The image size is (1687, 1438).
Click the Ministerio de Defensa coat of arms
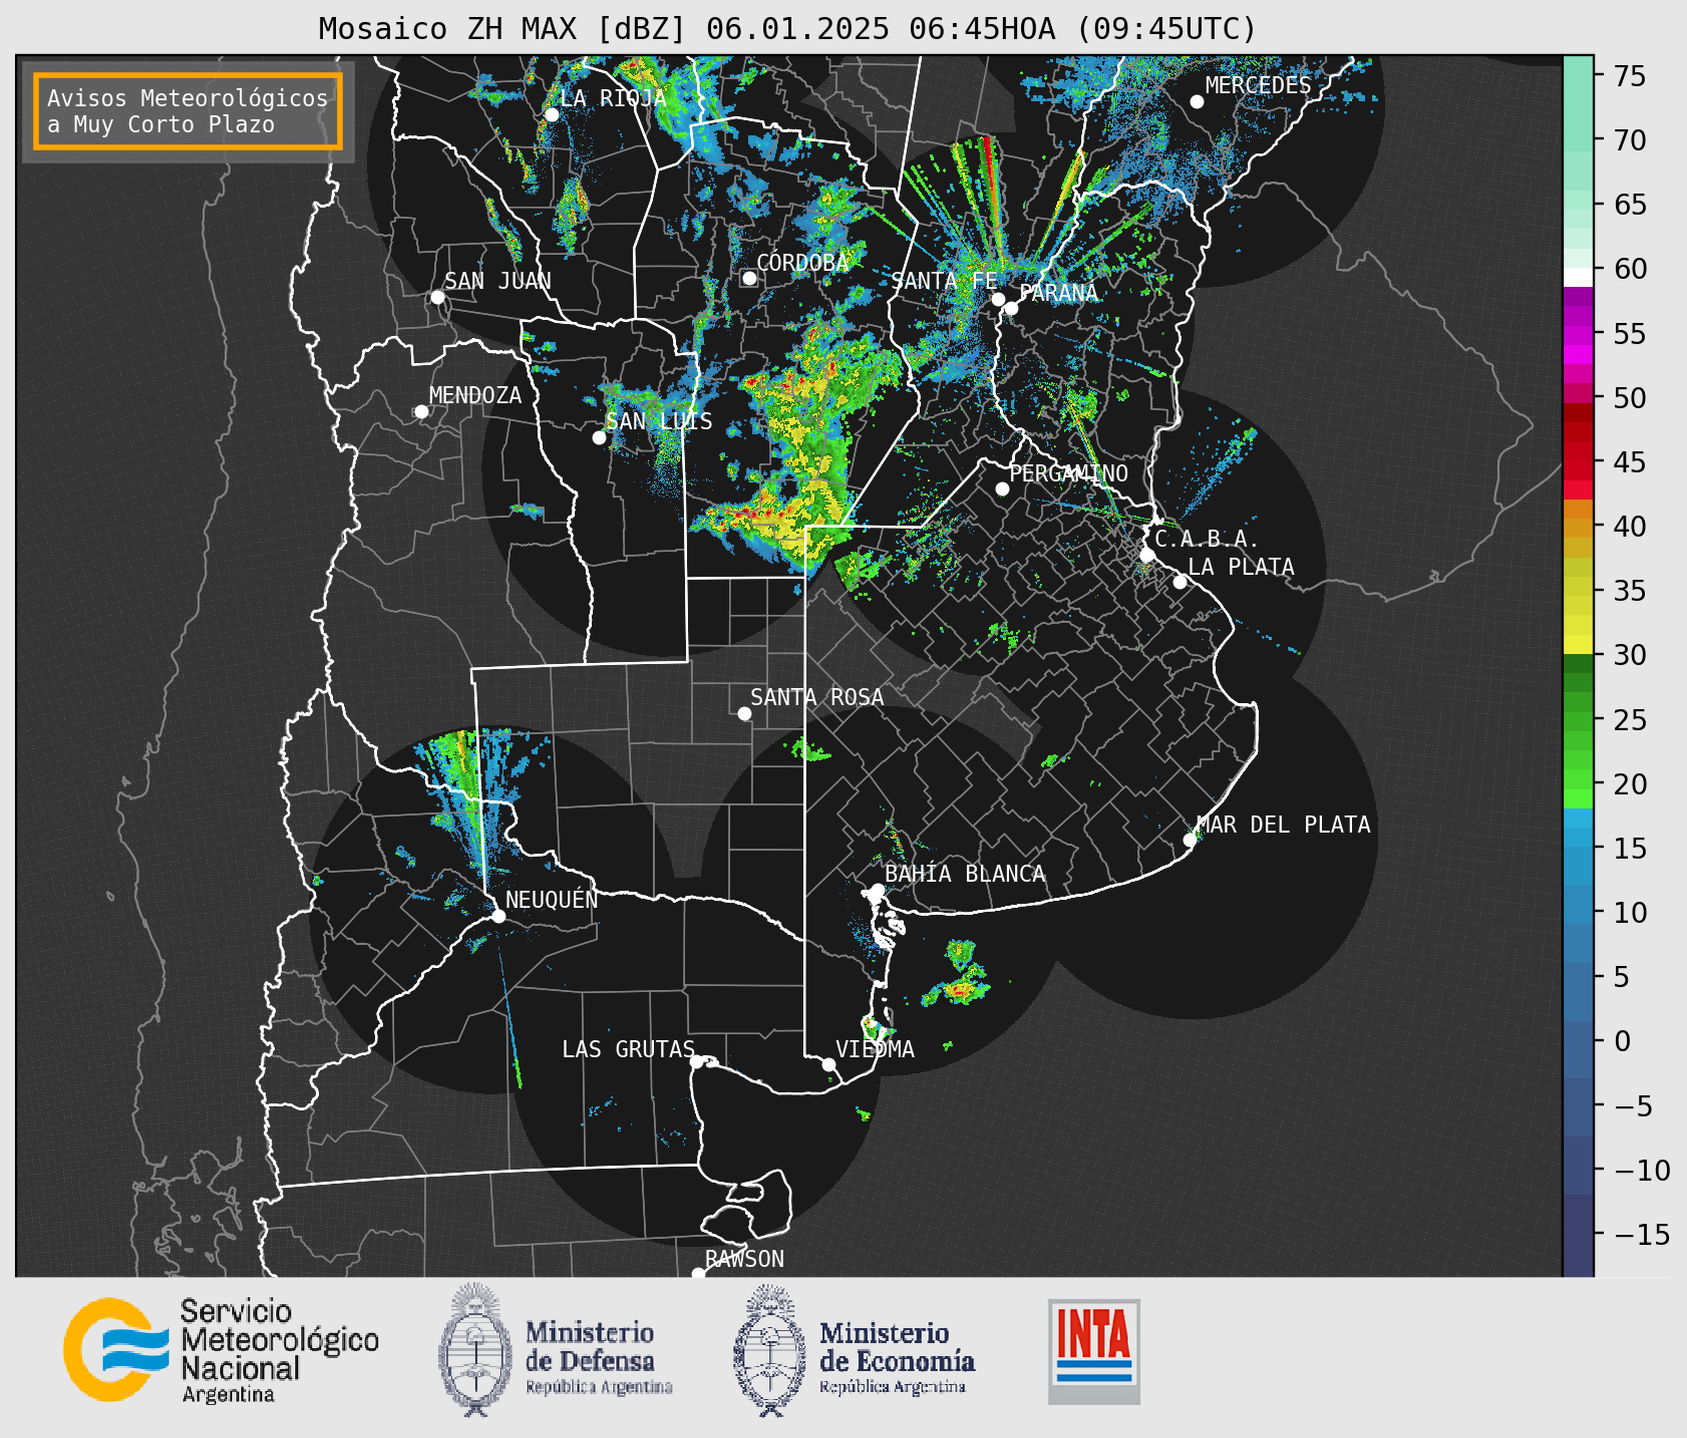coord(475,1349)
